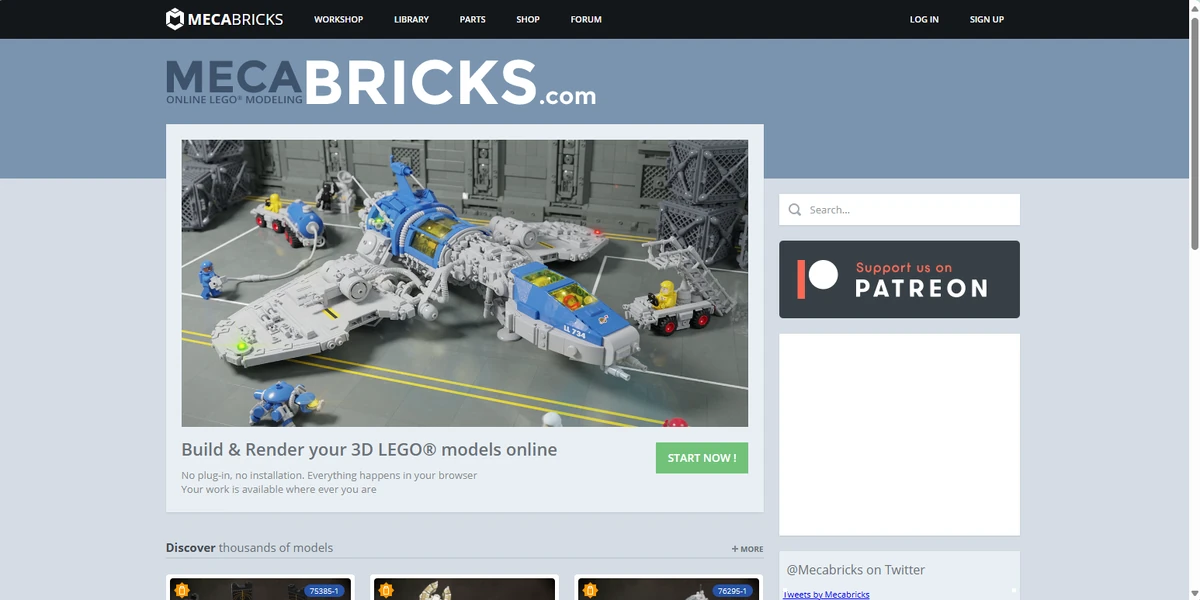Click the START NOW button
This screenshot has width=1200, height=600.
point(701,457)
